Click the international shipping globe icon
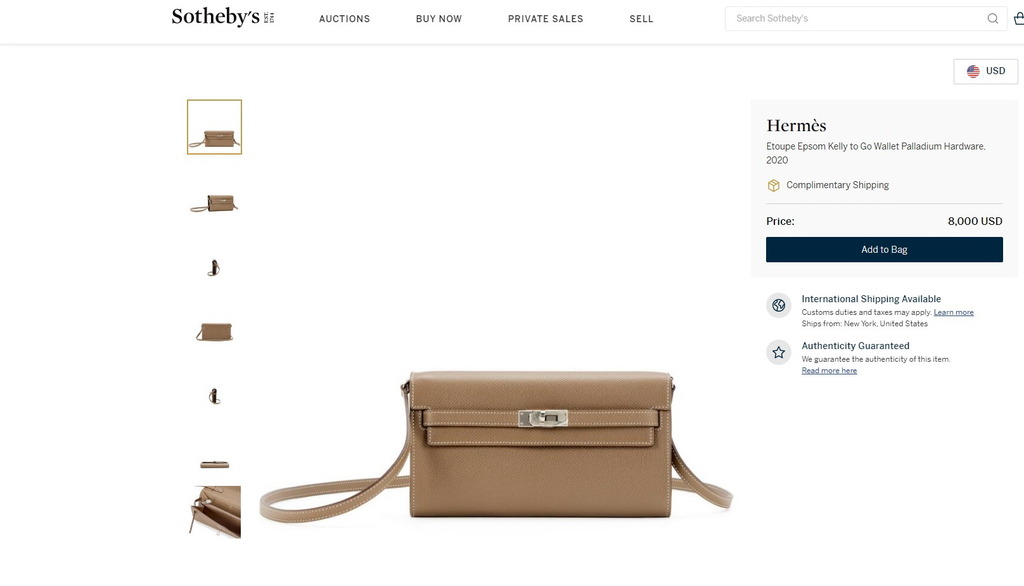This screenshot has height=586, width=1024. coord(778,305)
